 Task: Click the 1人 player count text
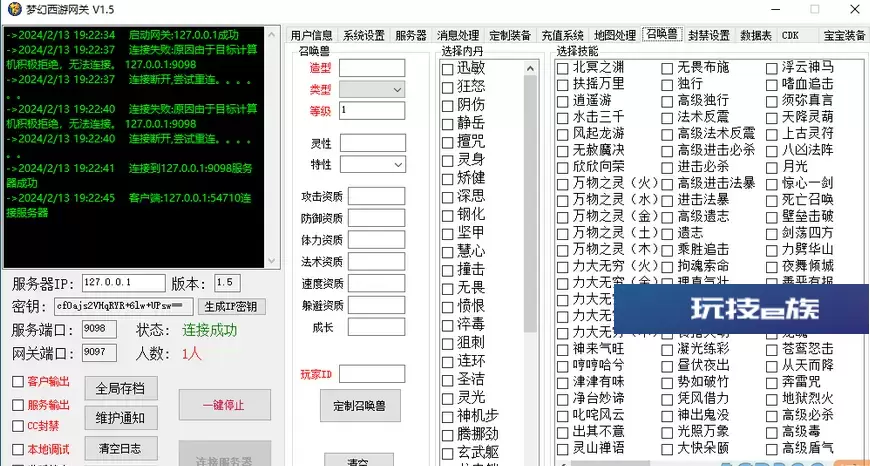click(192, 354)
